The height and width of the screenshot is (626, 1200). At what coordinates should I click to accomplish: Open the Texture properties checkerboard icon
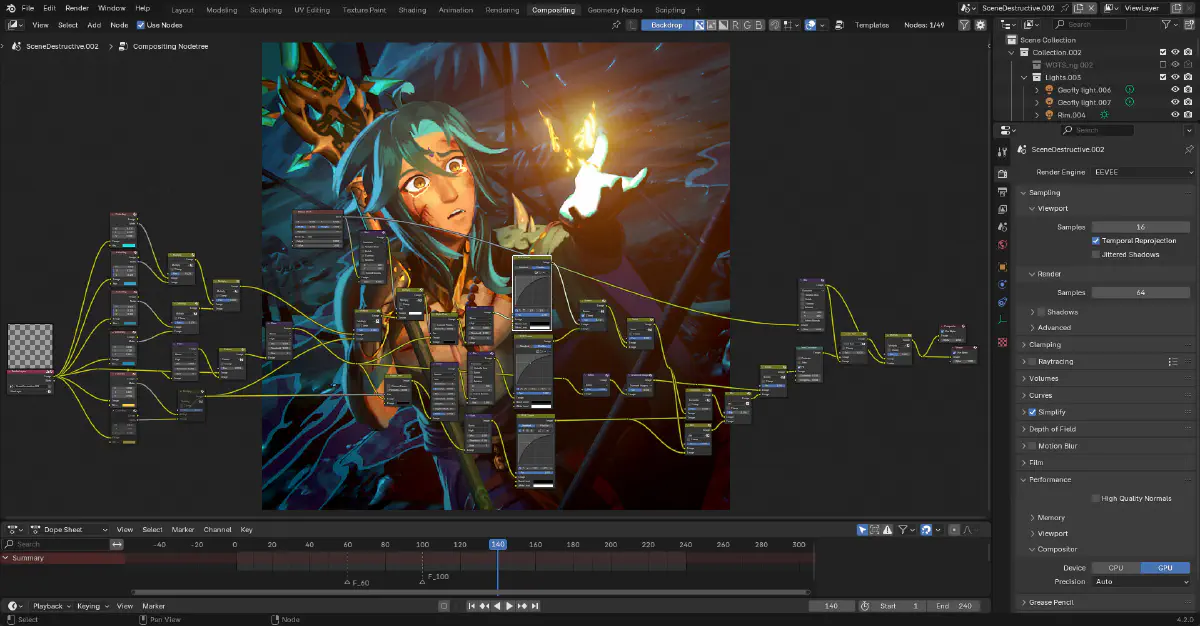[x=1003, y=343]
